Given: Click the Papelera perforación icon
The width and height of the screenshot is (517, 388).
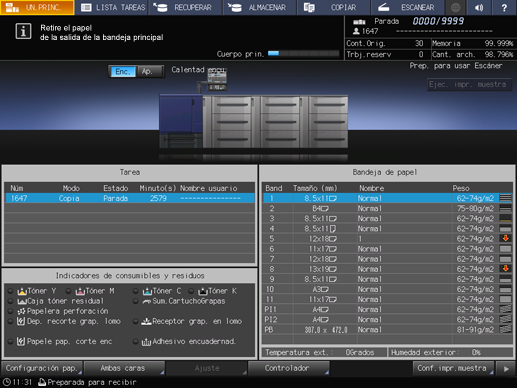Looking at the screenshot, I should 21,311.
